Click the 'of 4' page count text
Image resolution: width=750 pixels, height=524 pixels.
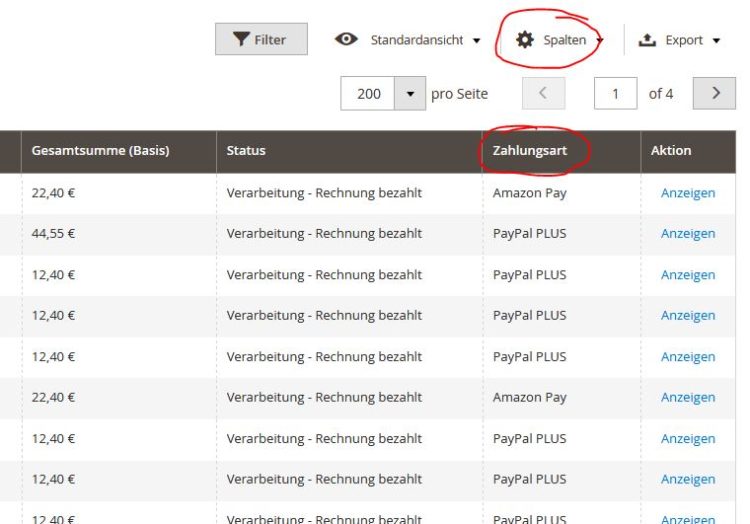661,94
